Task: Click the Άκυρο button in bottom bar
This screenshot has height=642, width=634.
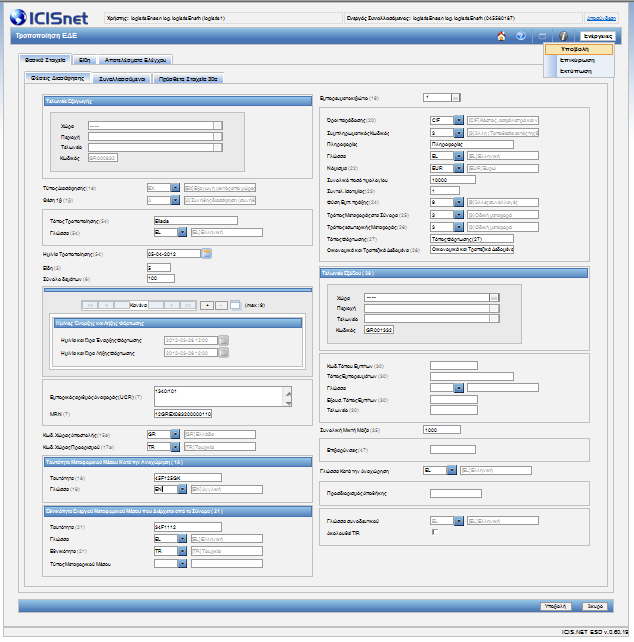Action: click(x=595, y=606)
